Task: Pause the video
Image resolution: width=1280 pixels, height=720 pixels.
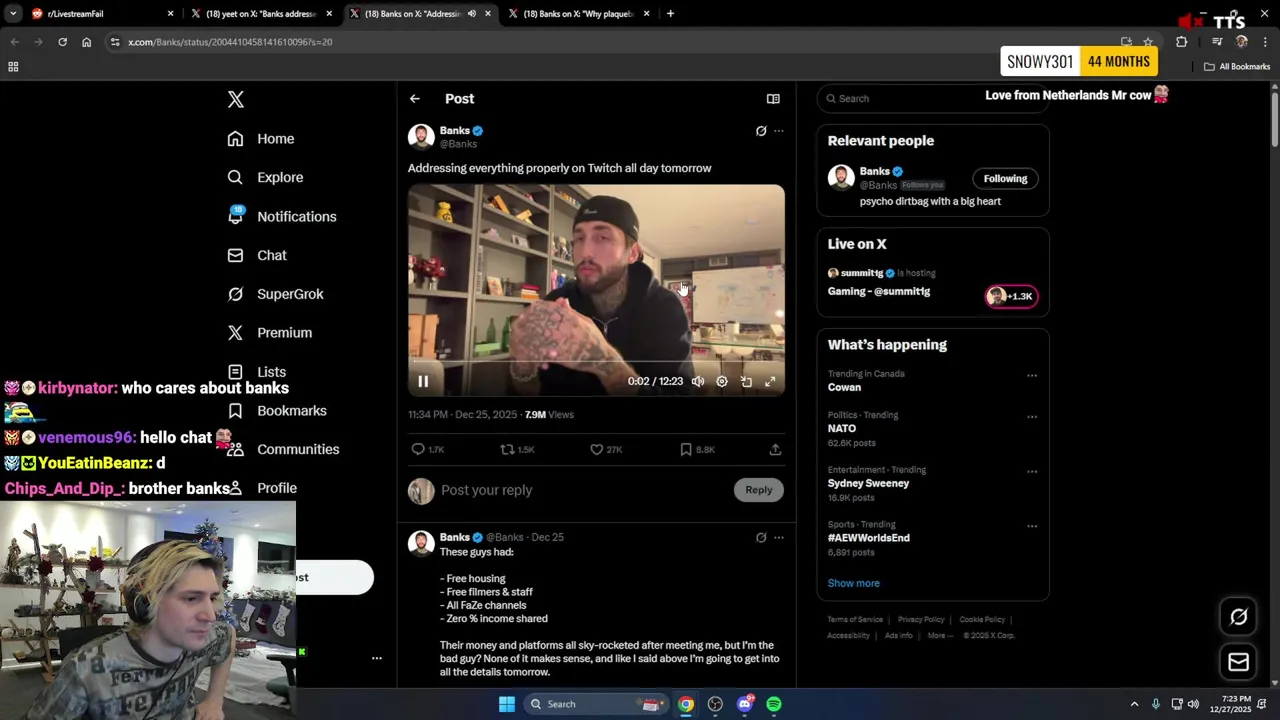Action: click(x=423, y=381)
